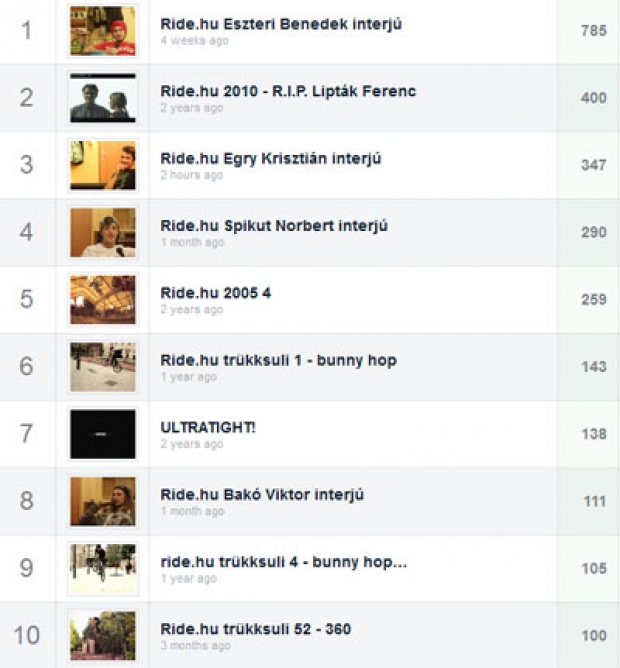Select the trükksuli 52 - 360 thumbnail

pyautogui.click(x=103, y=635)
